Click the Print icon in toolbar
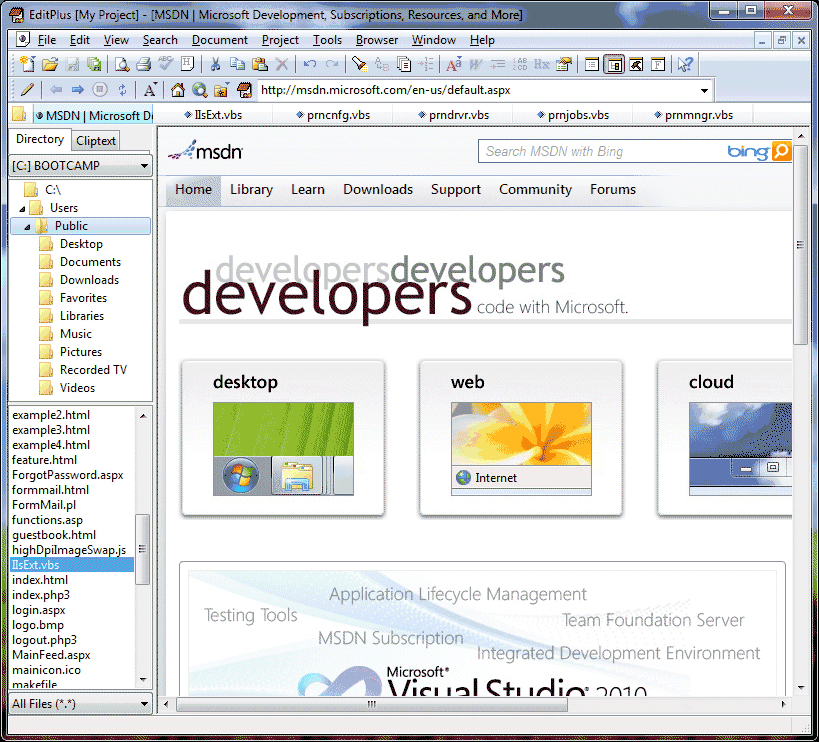 (x=143, y=65)
